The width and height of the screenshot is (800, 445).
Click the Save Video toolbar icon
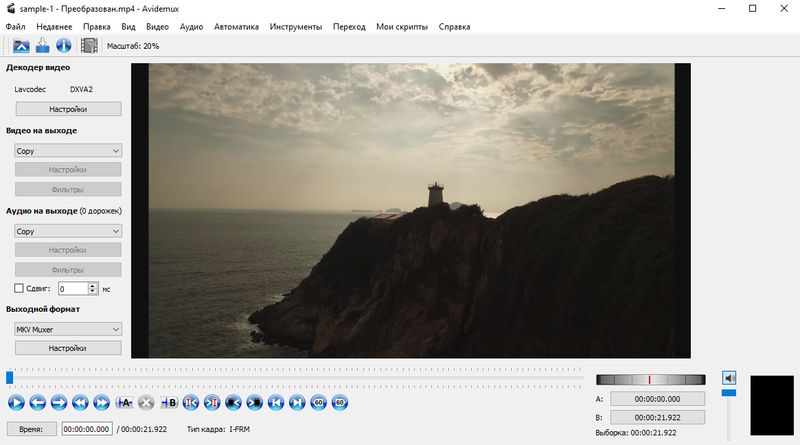click(42, 46)
